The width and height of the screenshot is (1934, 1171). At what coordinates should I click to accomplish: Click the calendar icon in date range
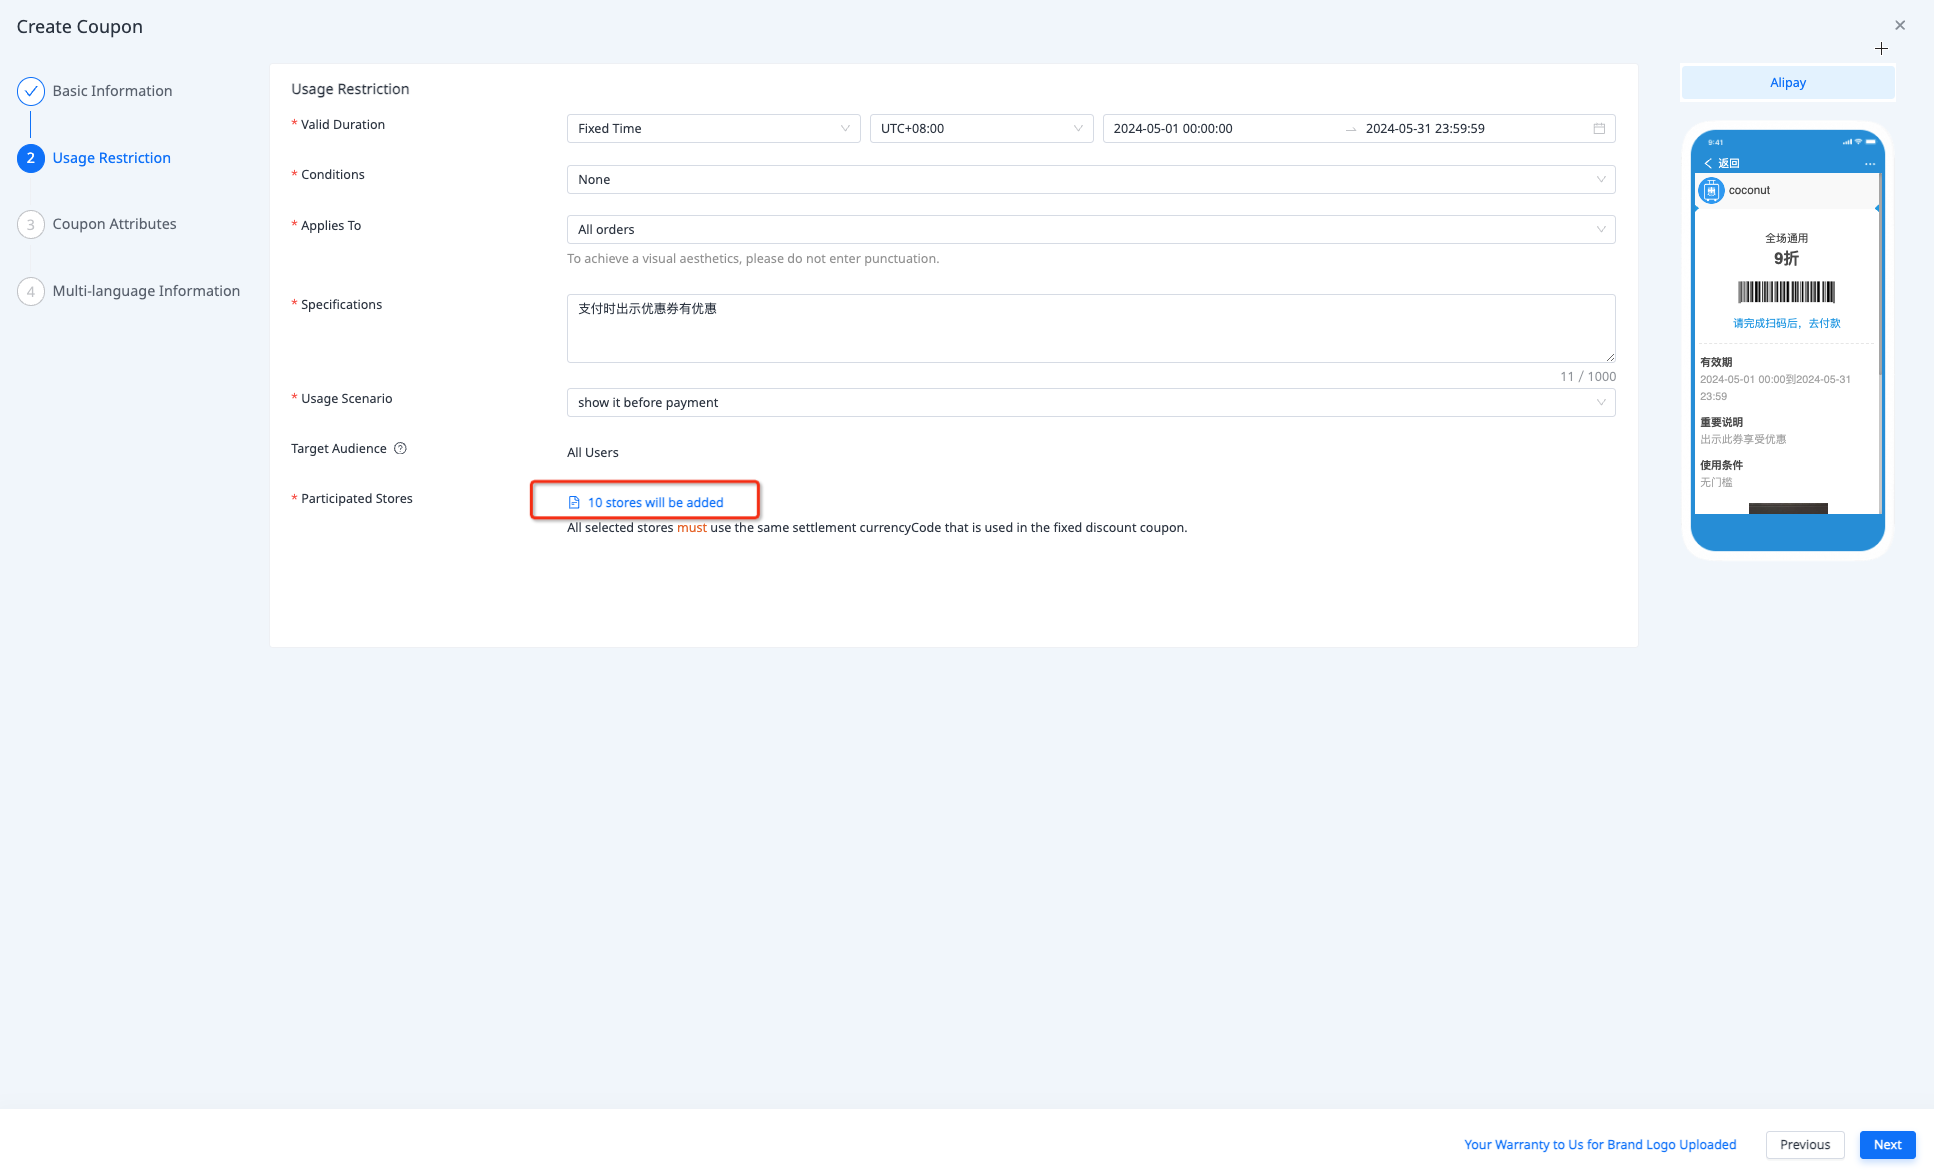[x=1599, y=129]
